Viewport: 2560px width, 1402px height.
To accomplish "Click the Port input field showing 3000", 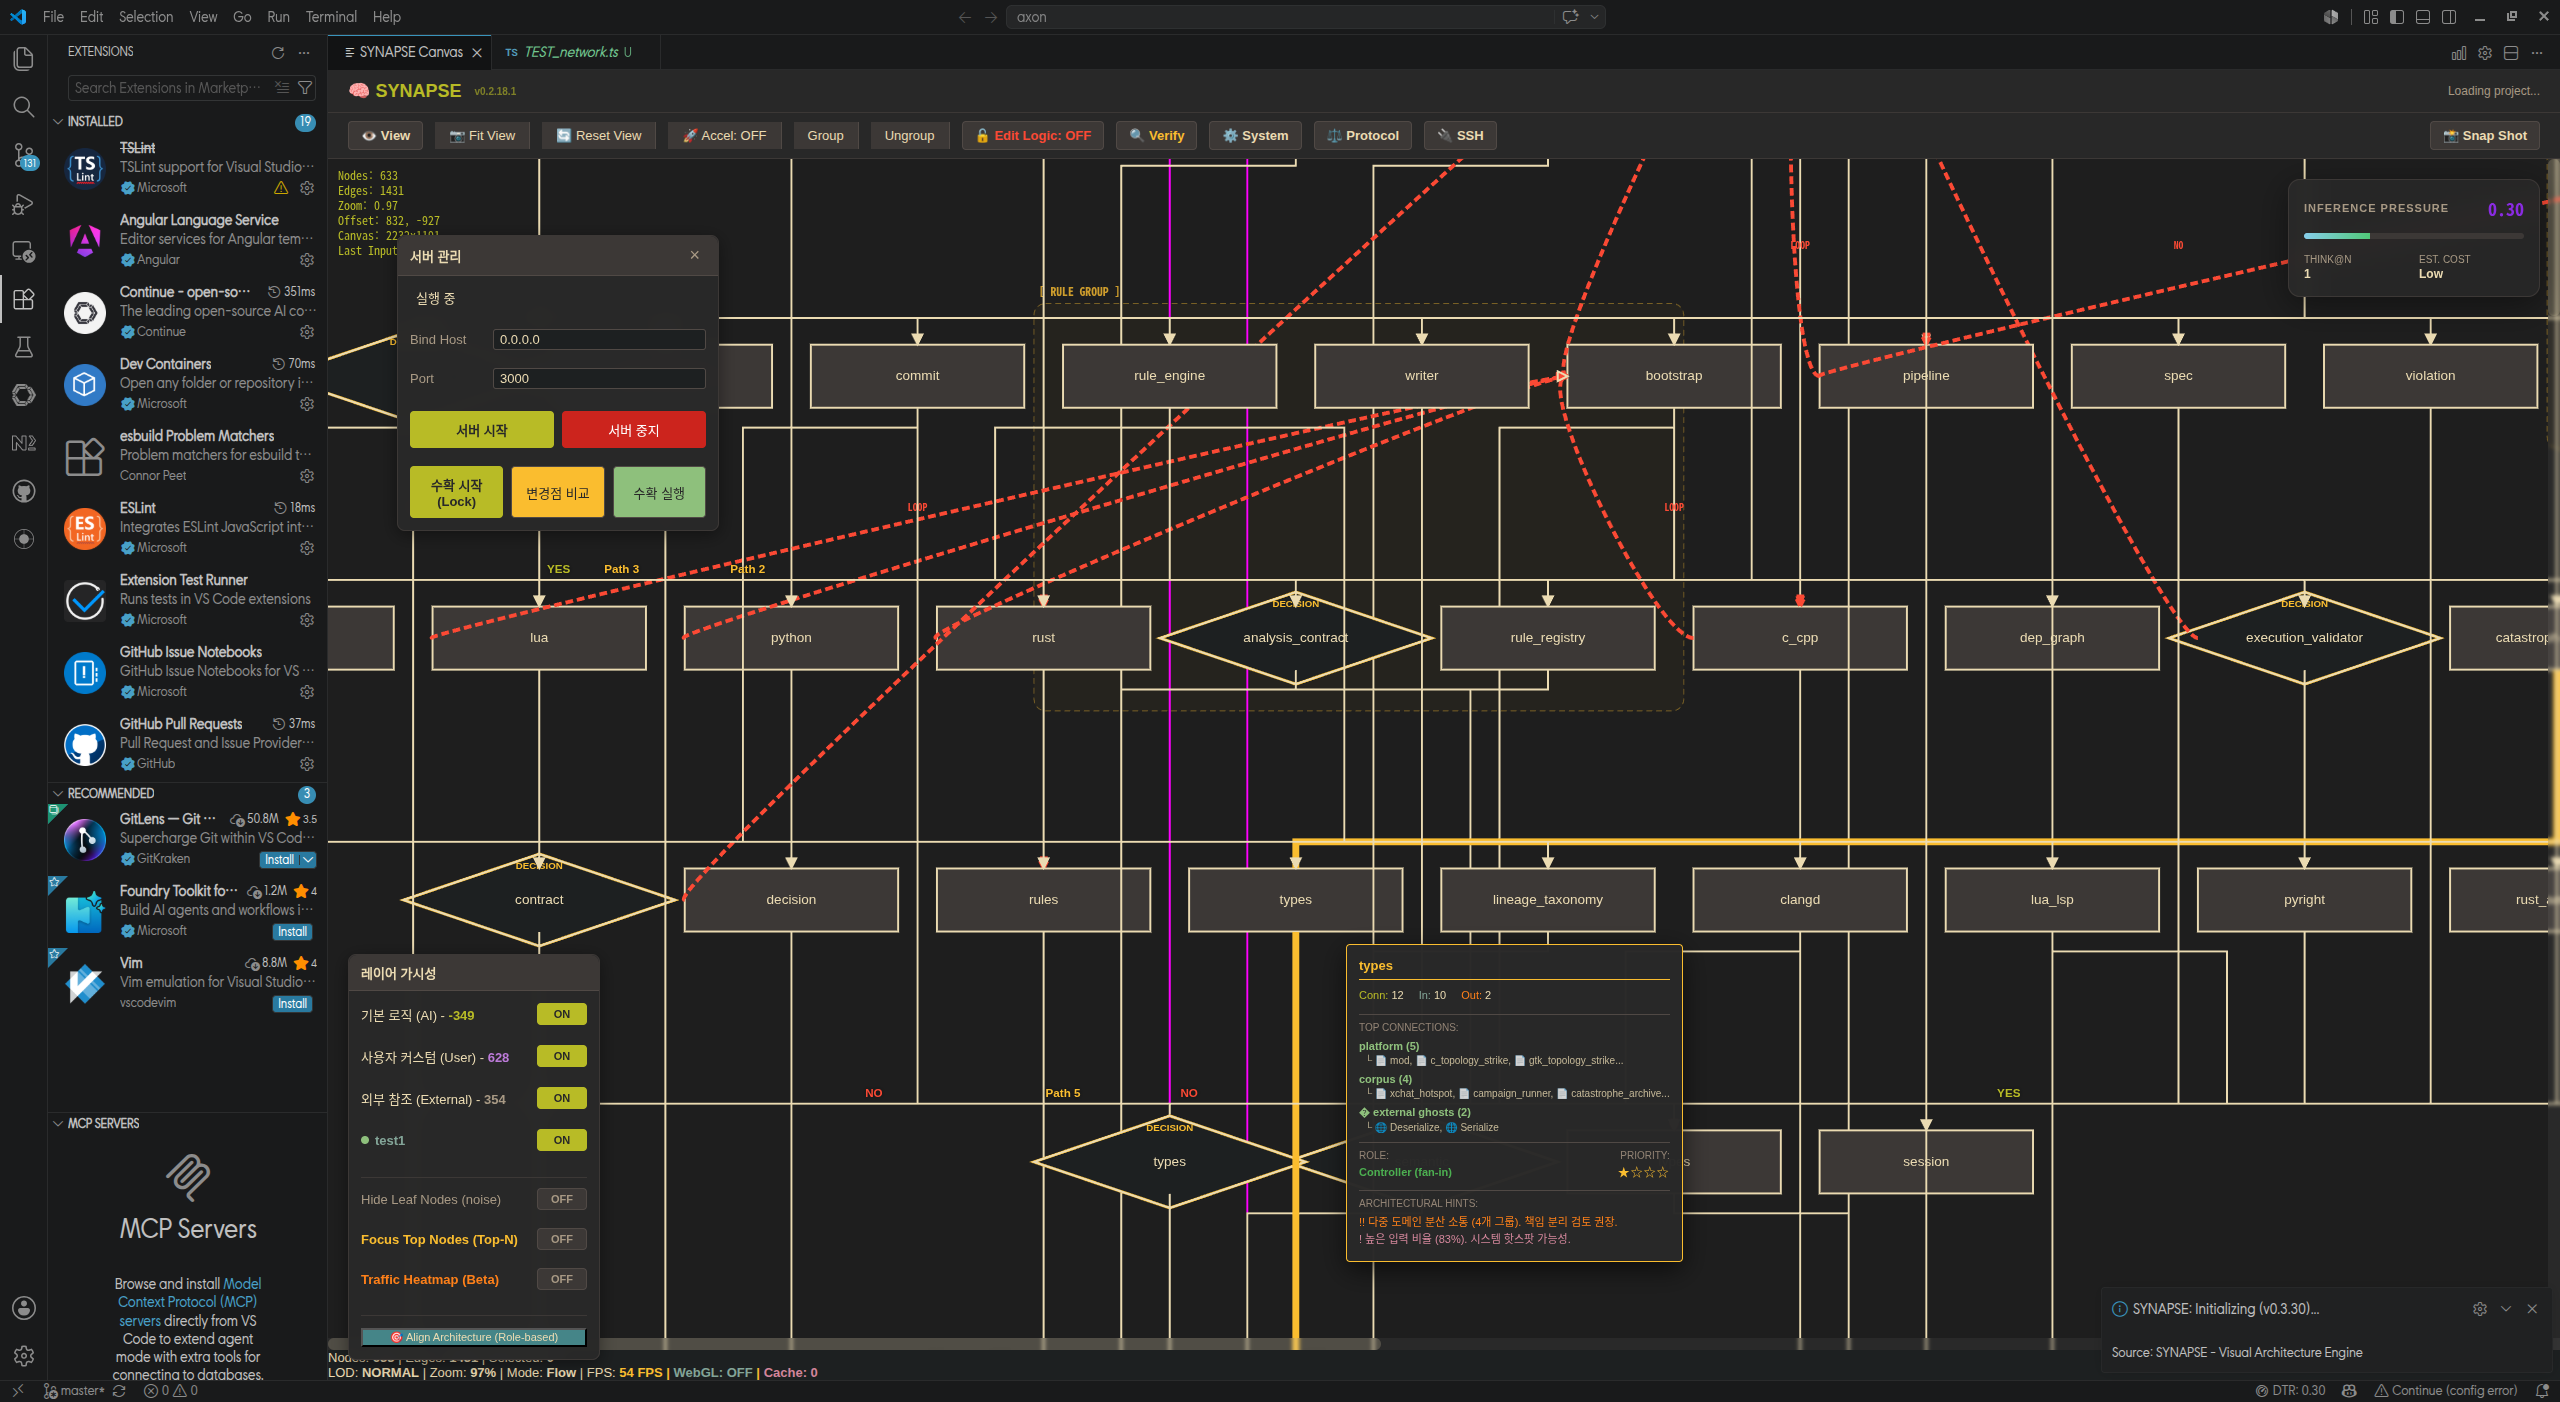I will click(x=599, y=378).
